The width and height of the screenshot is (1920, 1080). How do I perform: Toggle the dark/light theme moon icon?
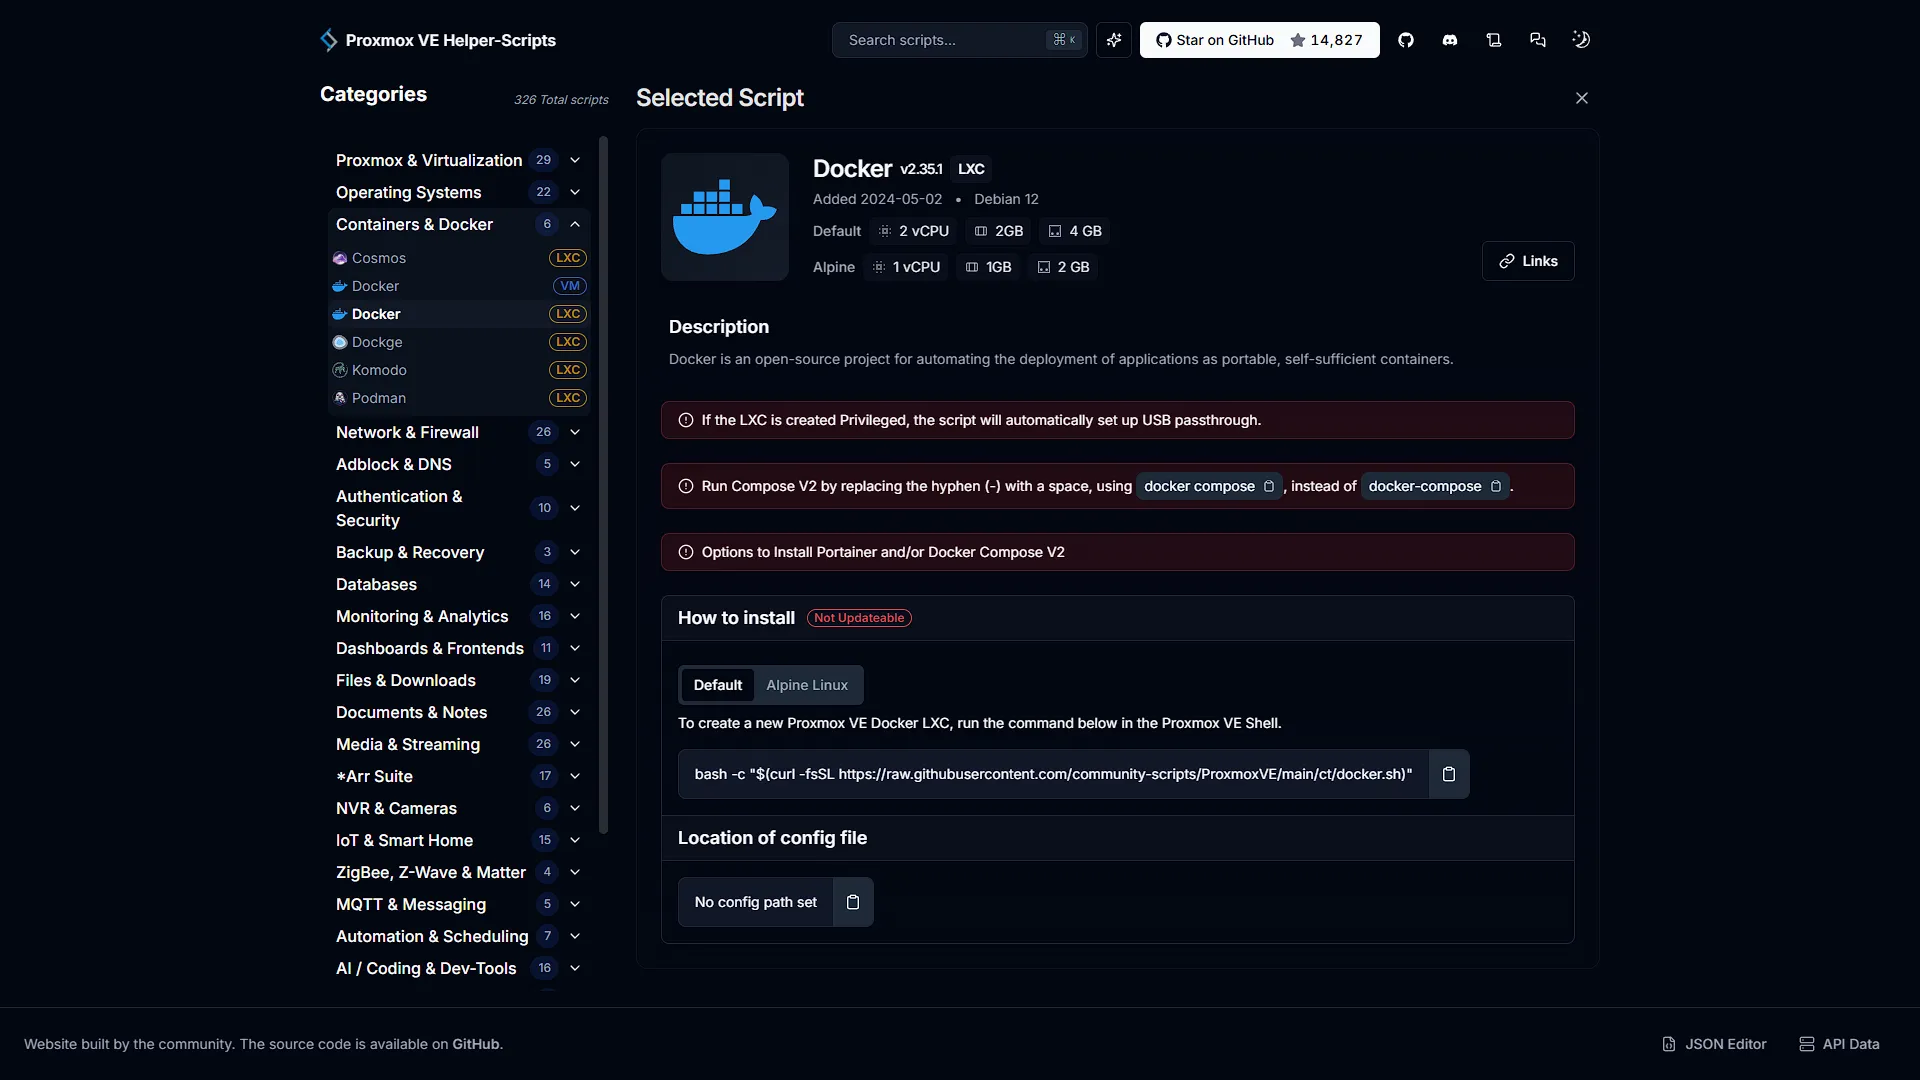pyautogui.click(x=1581, y=40)
